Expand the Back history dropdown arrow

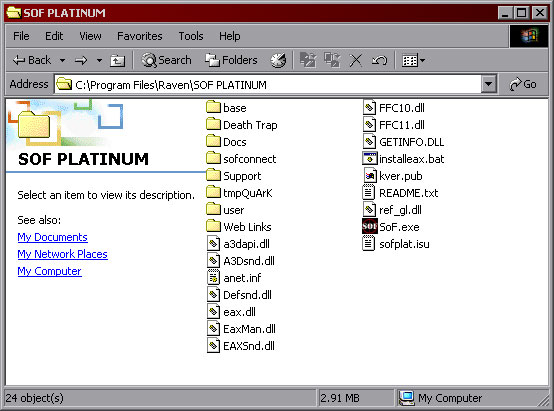[x=63, y=60]
